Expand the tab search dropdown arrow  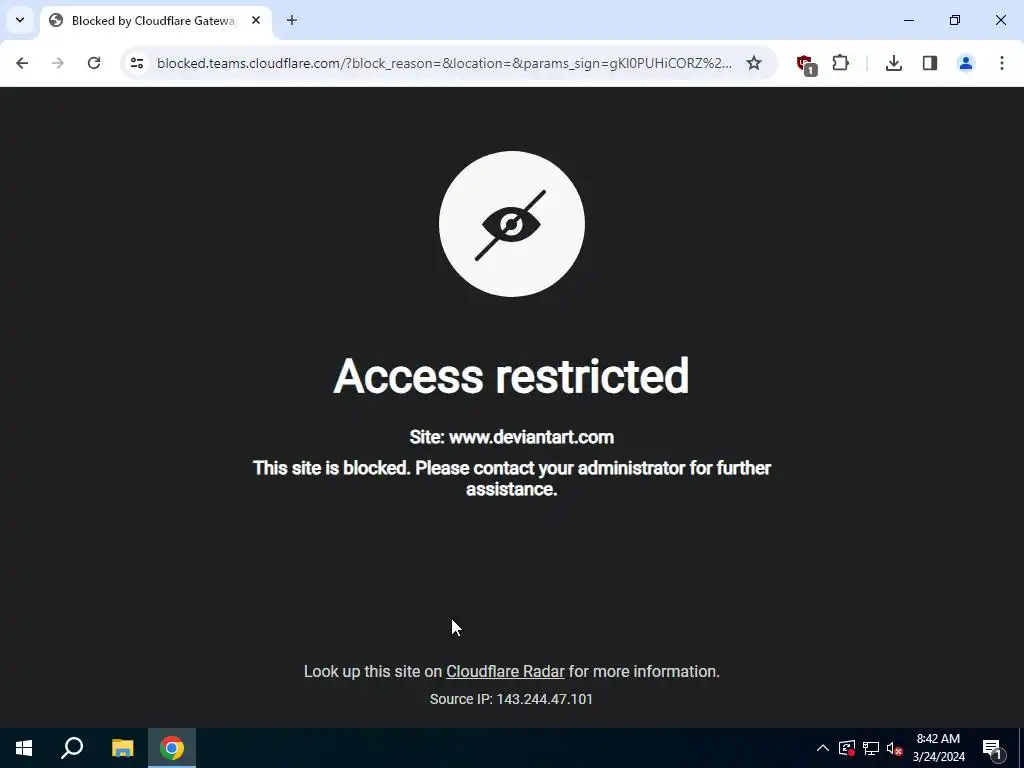click(x=20, y=20)
